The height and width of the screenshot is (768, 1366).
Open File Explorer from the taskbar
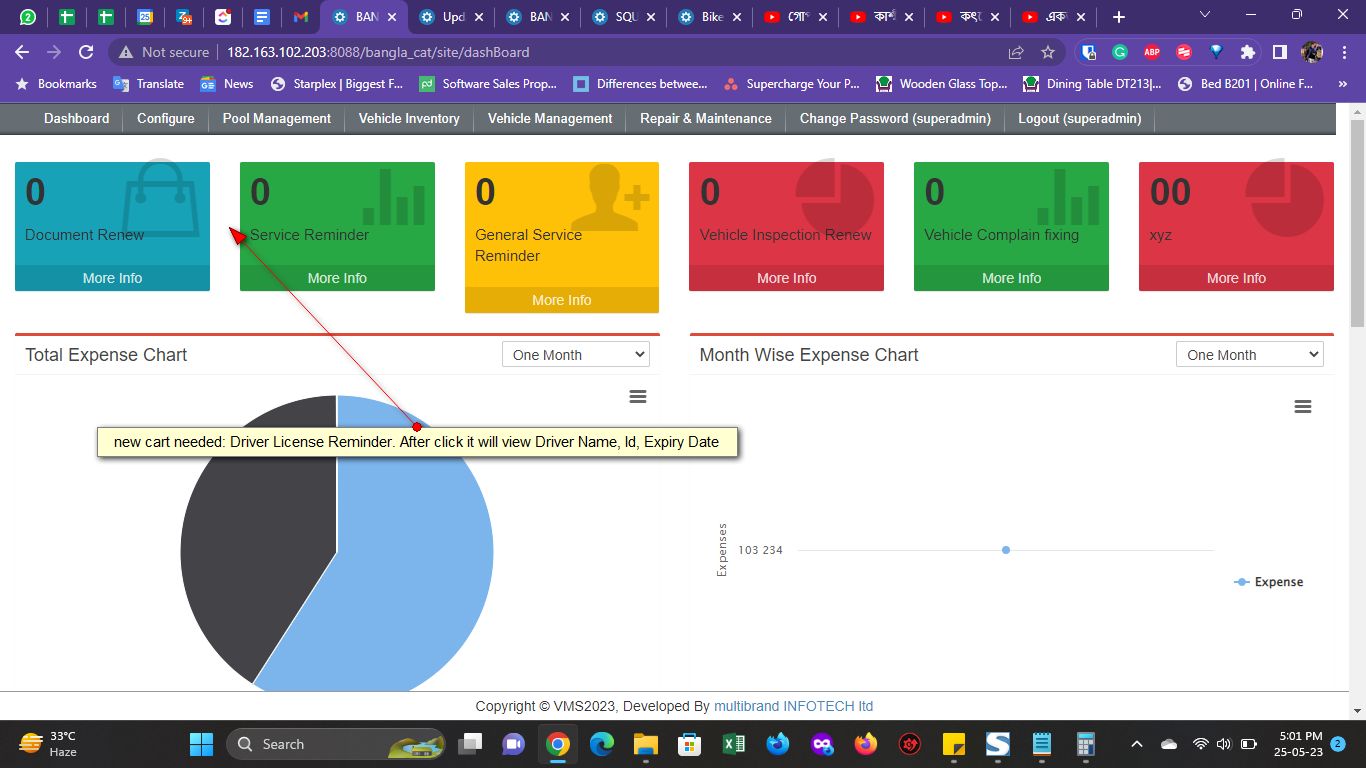point(645,744)
